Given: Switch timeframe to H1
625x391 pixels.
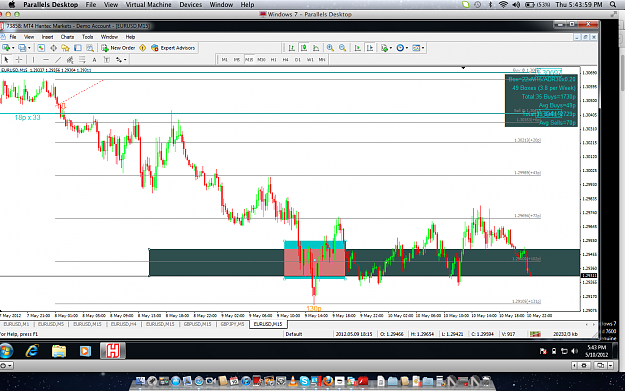Looking at the screenshot, I should [273, 60].
